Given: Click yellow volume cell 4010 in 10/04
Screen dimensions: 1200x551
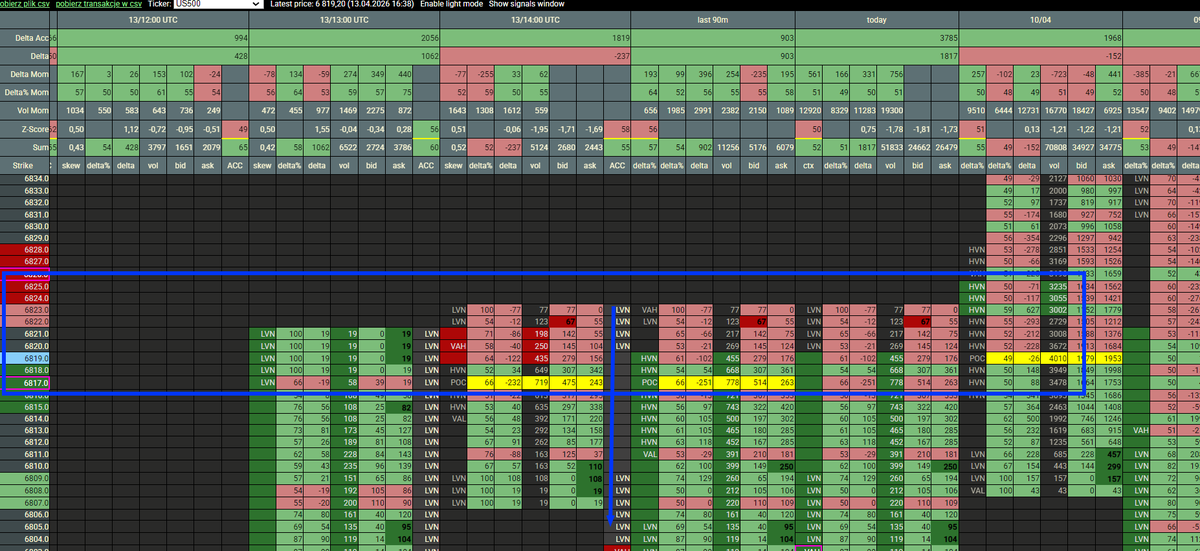Looking at the screenshot, I should [1055, 357].
